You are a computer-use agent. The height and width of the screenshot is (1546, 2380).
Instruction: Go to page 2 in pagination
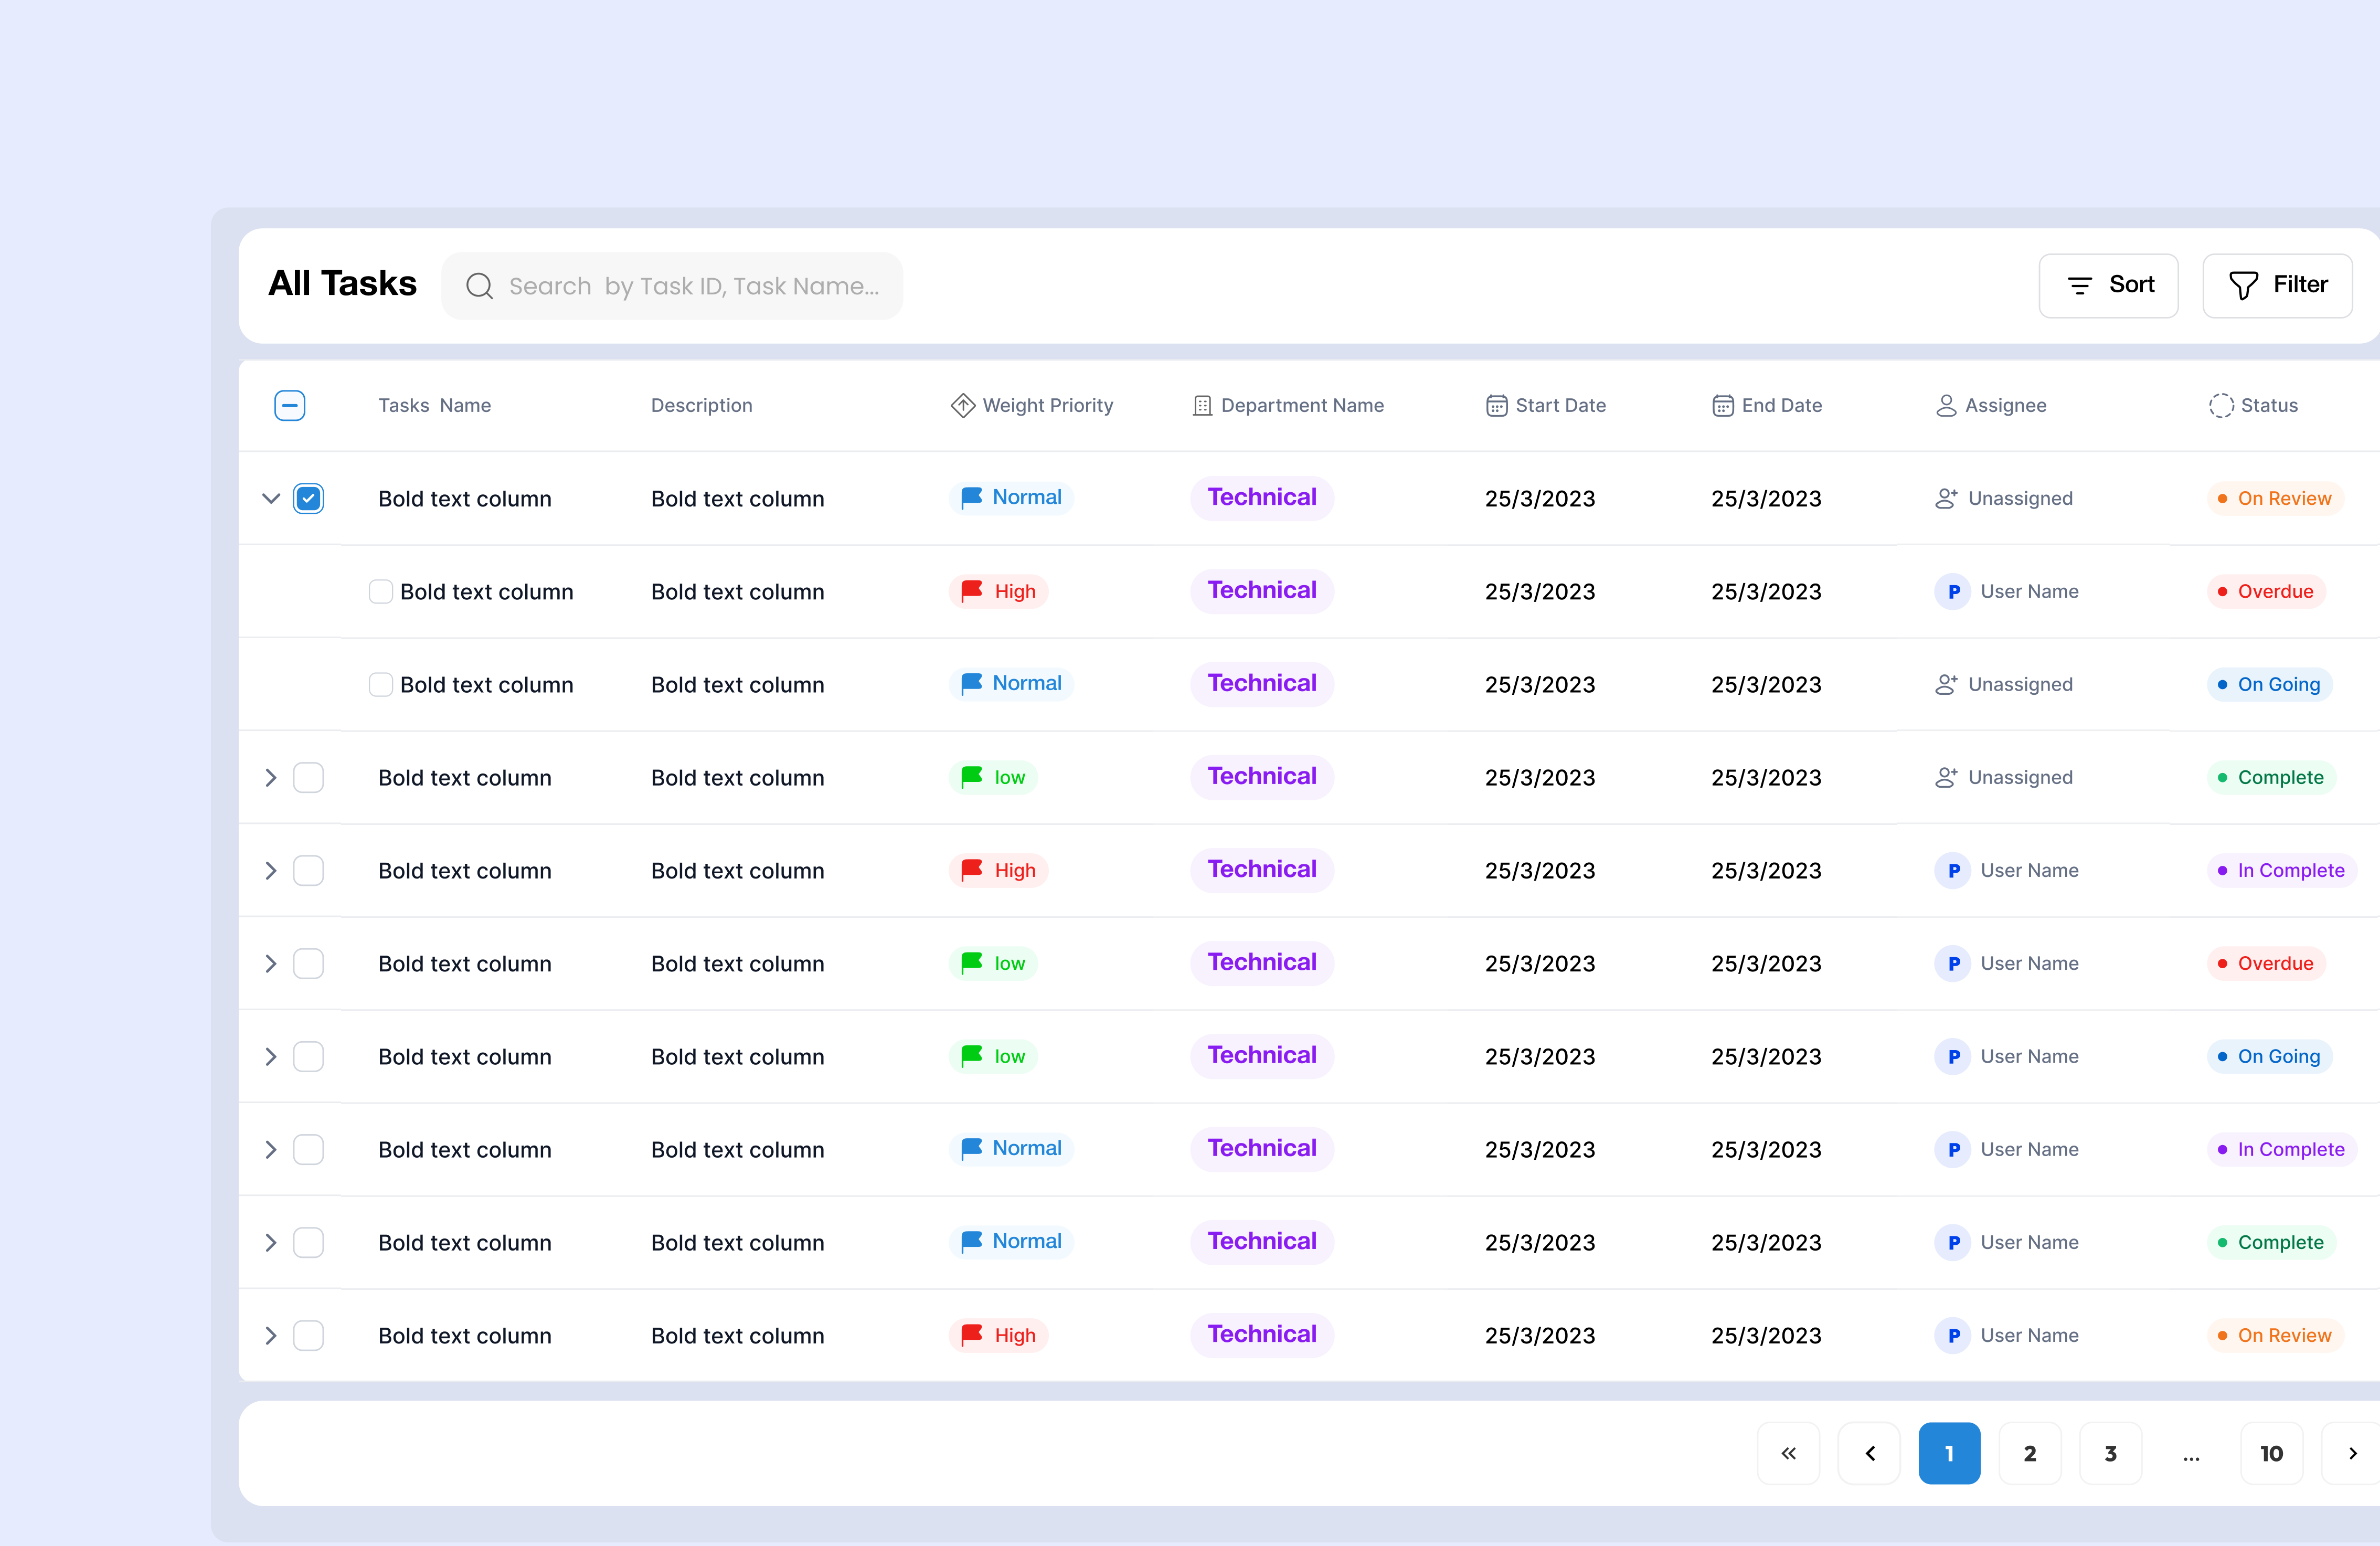pos(2030,1453)
